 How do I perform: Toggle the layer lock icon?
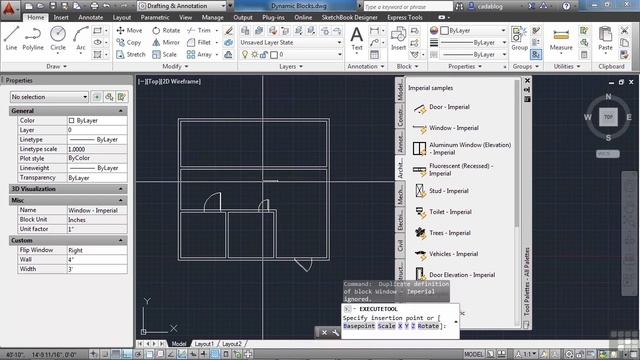pos(264,54)
